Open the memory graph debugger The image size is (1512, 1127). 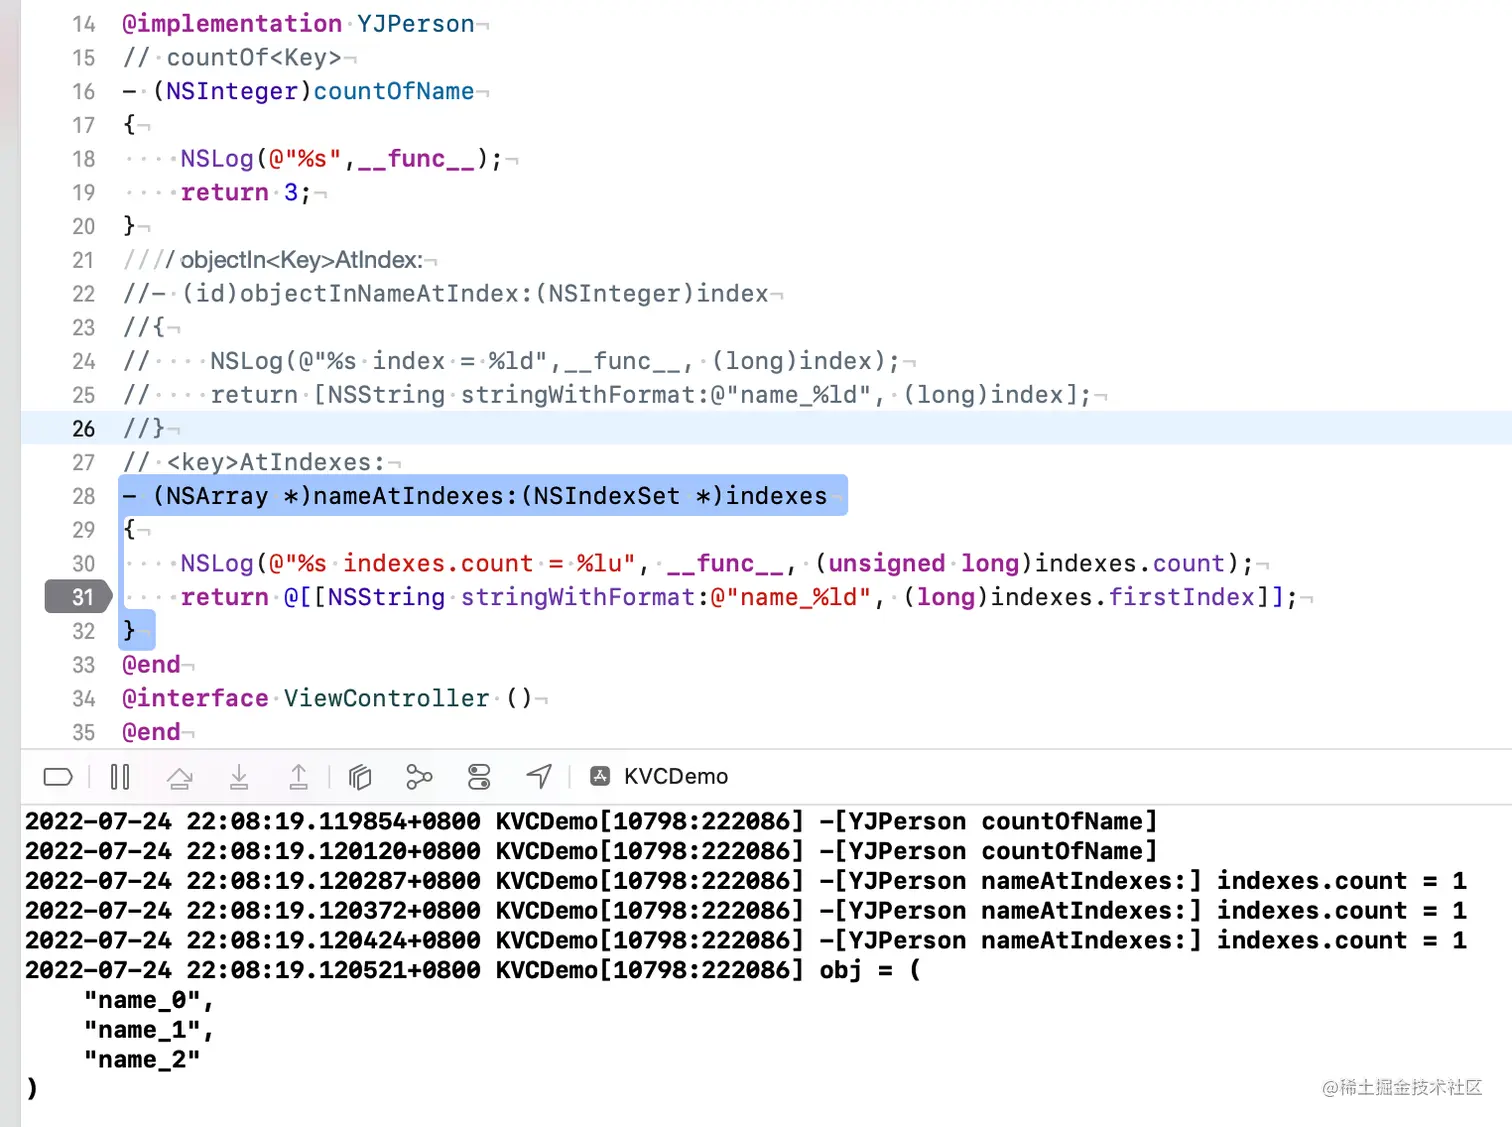tap(418, 777)
